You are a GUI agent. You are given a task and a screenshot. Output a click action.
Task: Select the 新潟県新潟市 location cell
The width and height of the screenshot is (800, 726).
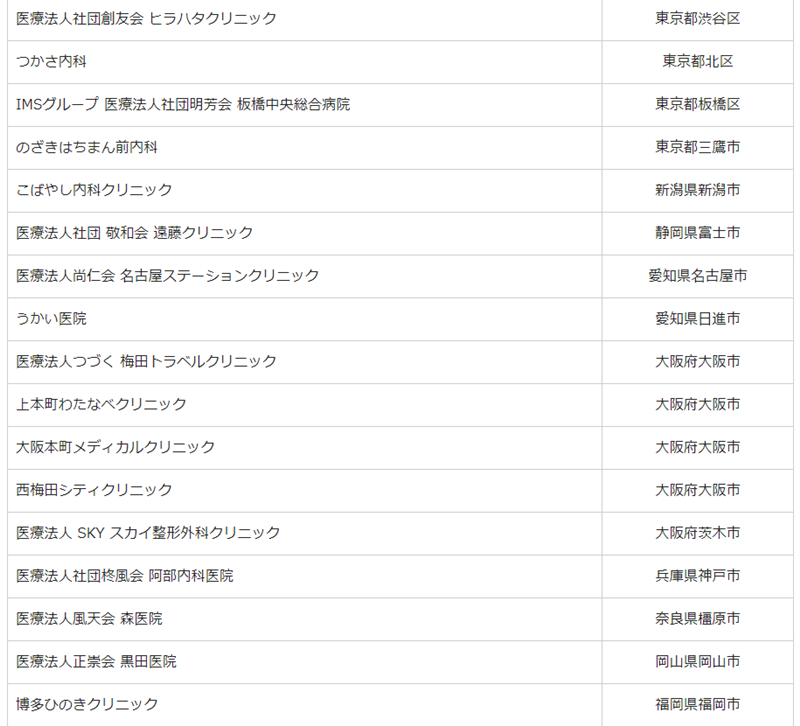coord(697,190)
